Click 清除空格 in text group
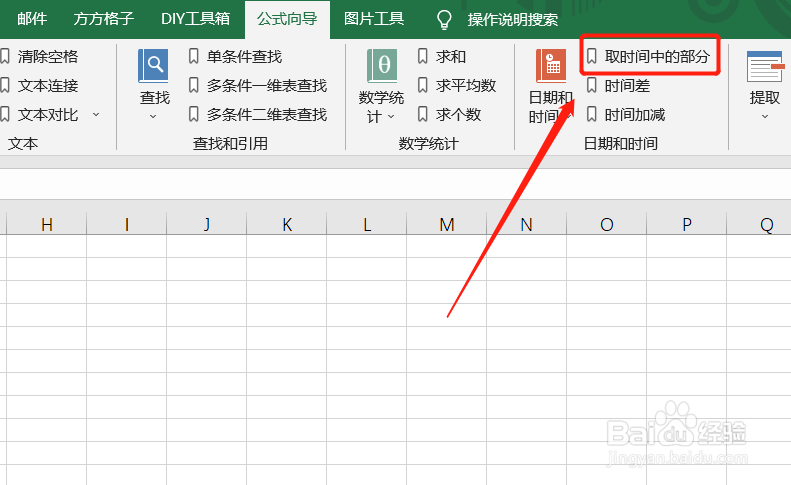791x485 pixels. coord(39,57)
